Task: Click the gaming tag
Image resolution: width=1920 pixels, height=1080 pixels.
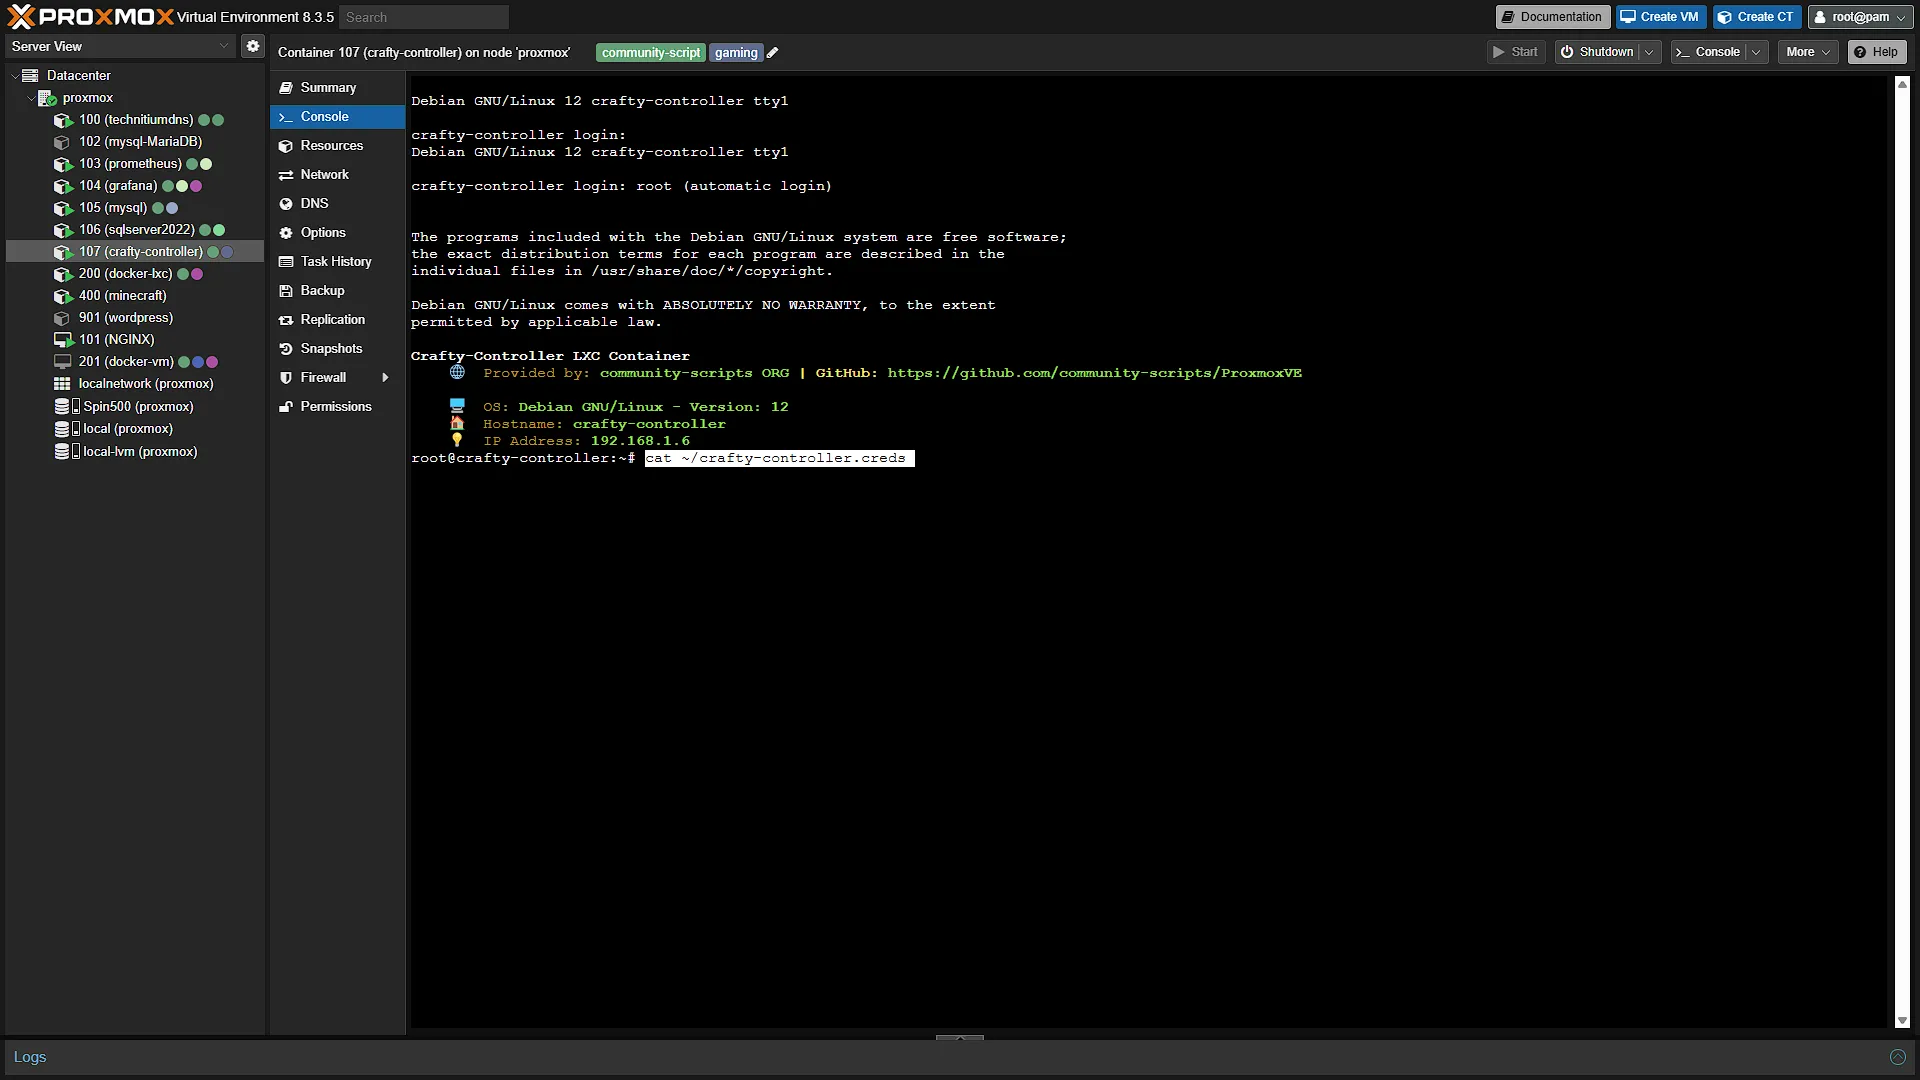Action: click(736, 53)
